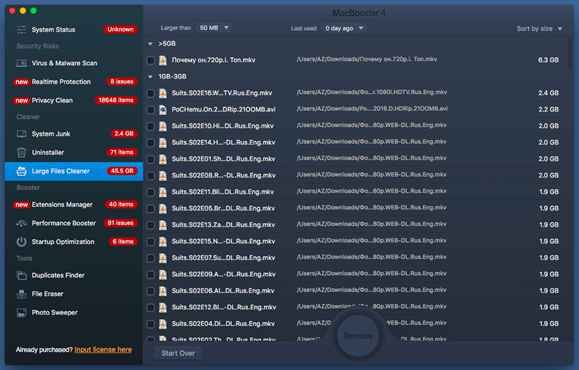
Task: Click the 18648 items badge
Action: pyautogui.click(x=116, y=100)
